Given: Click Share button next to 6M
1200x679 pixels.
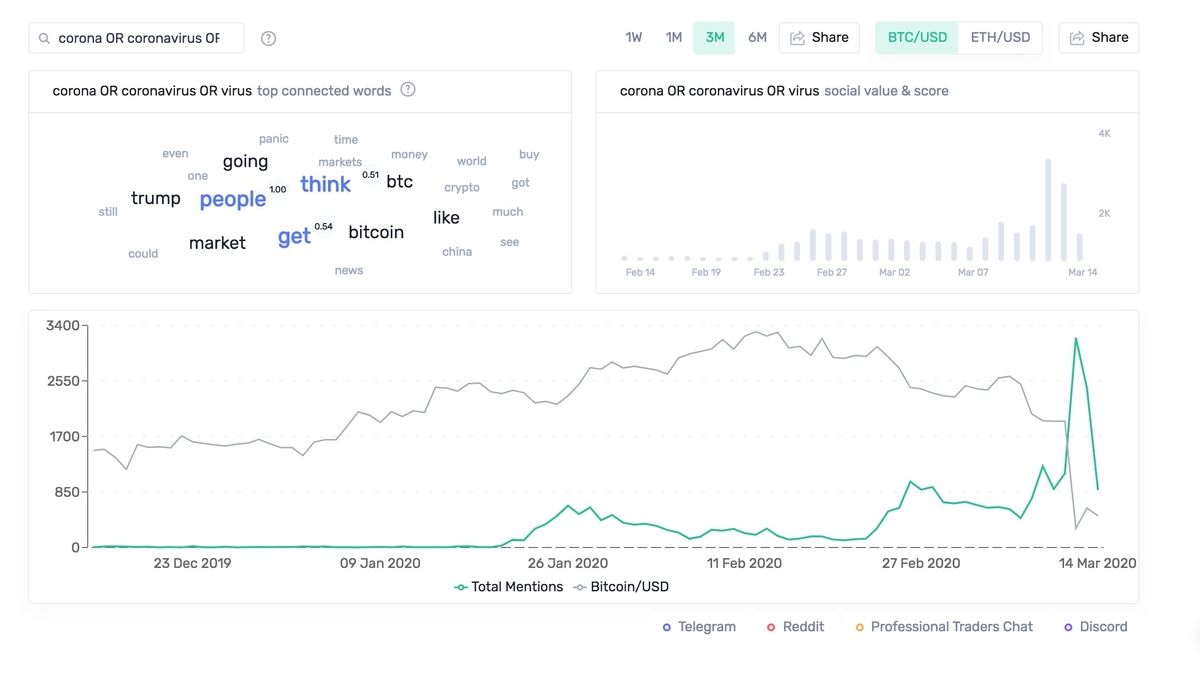Looking at the screenshot, I should [819, 38].
